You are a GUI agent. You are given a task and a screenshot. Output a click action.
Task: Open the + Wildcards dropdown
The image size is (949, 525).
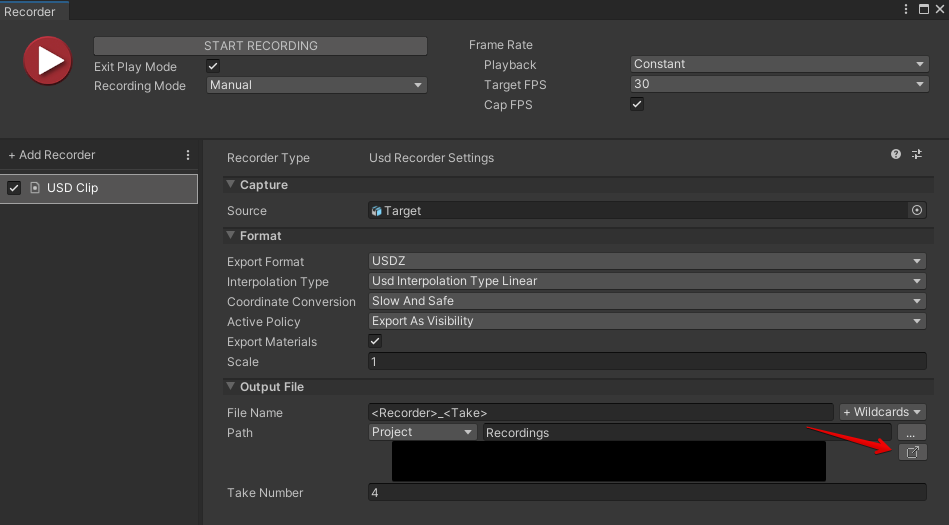(882, 412)
